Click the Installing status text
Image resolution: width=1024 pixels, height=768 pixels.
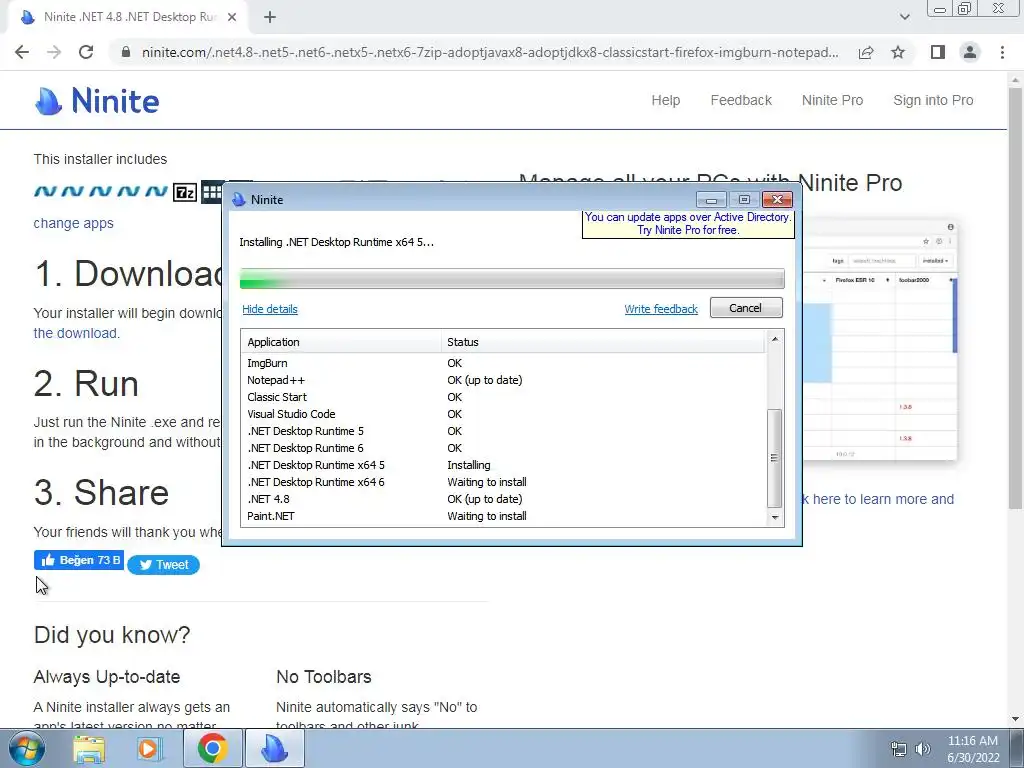pyautogui.click(x=468, y=465)
